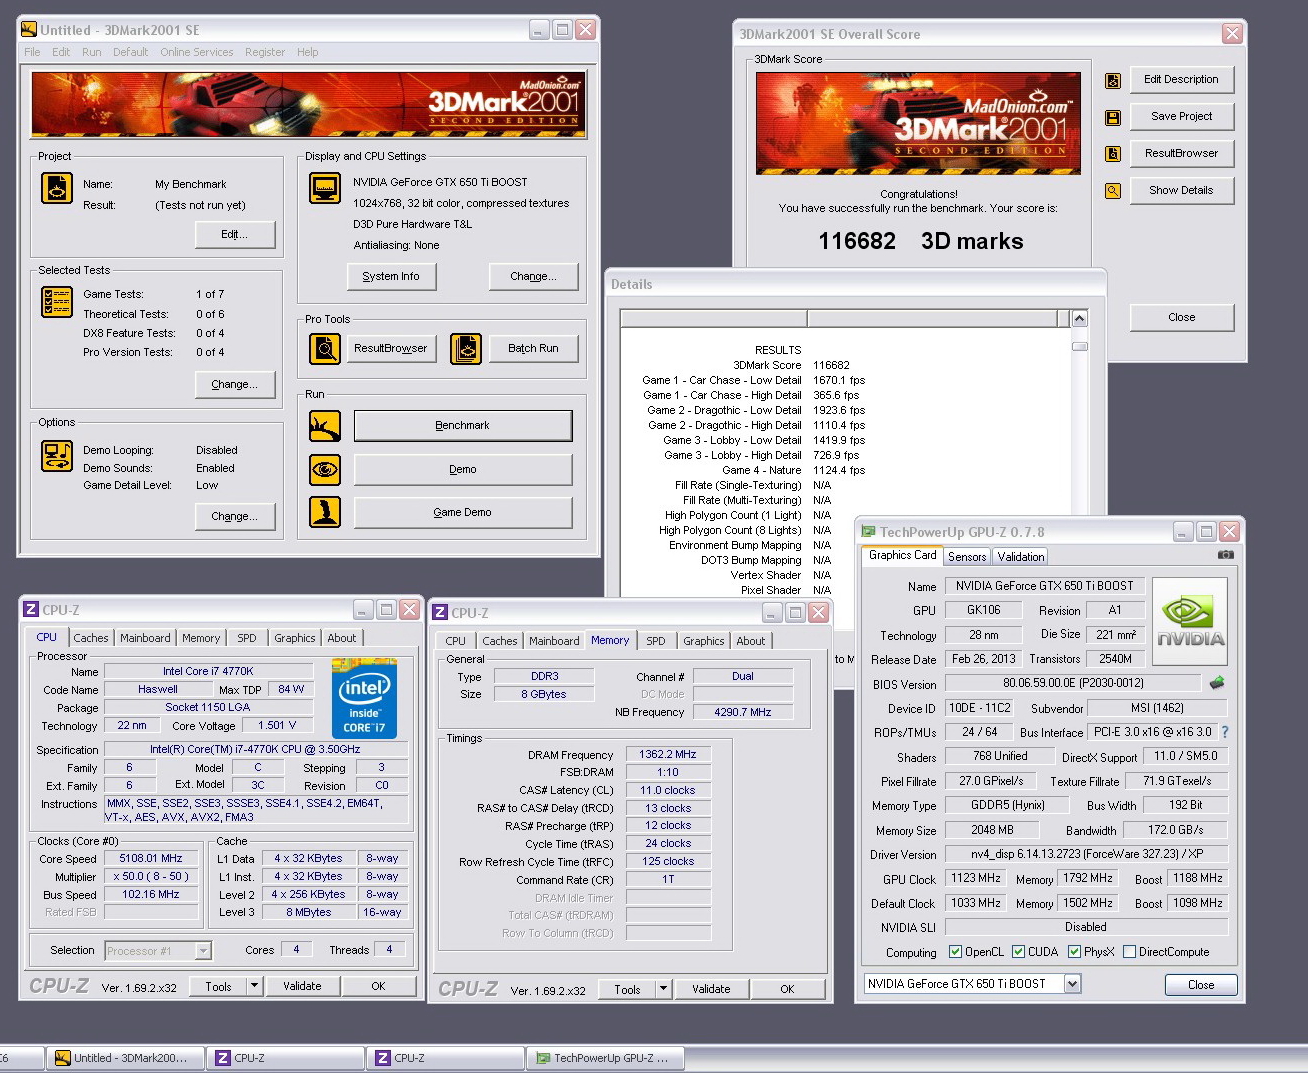Click the Options looping icon
This screenshot has width=1308, height=1073.
(57, 456)
